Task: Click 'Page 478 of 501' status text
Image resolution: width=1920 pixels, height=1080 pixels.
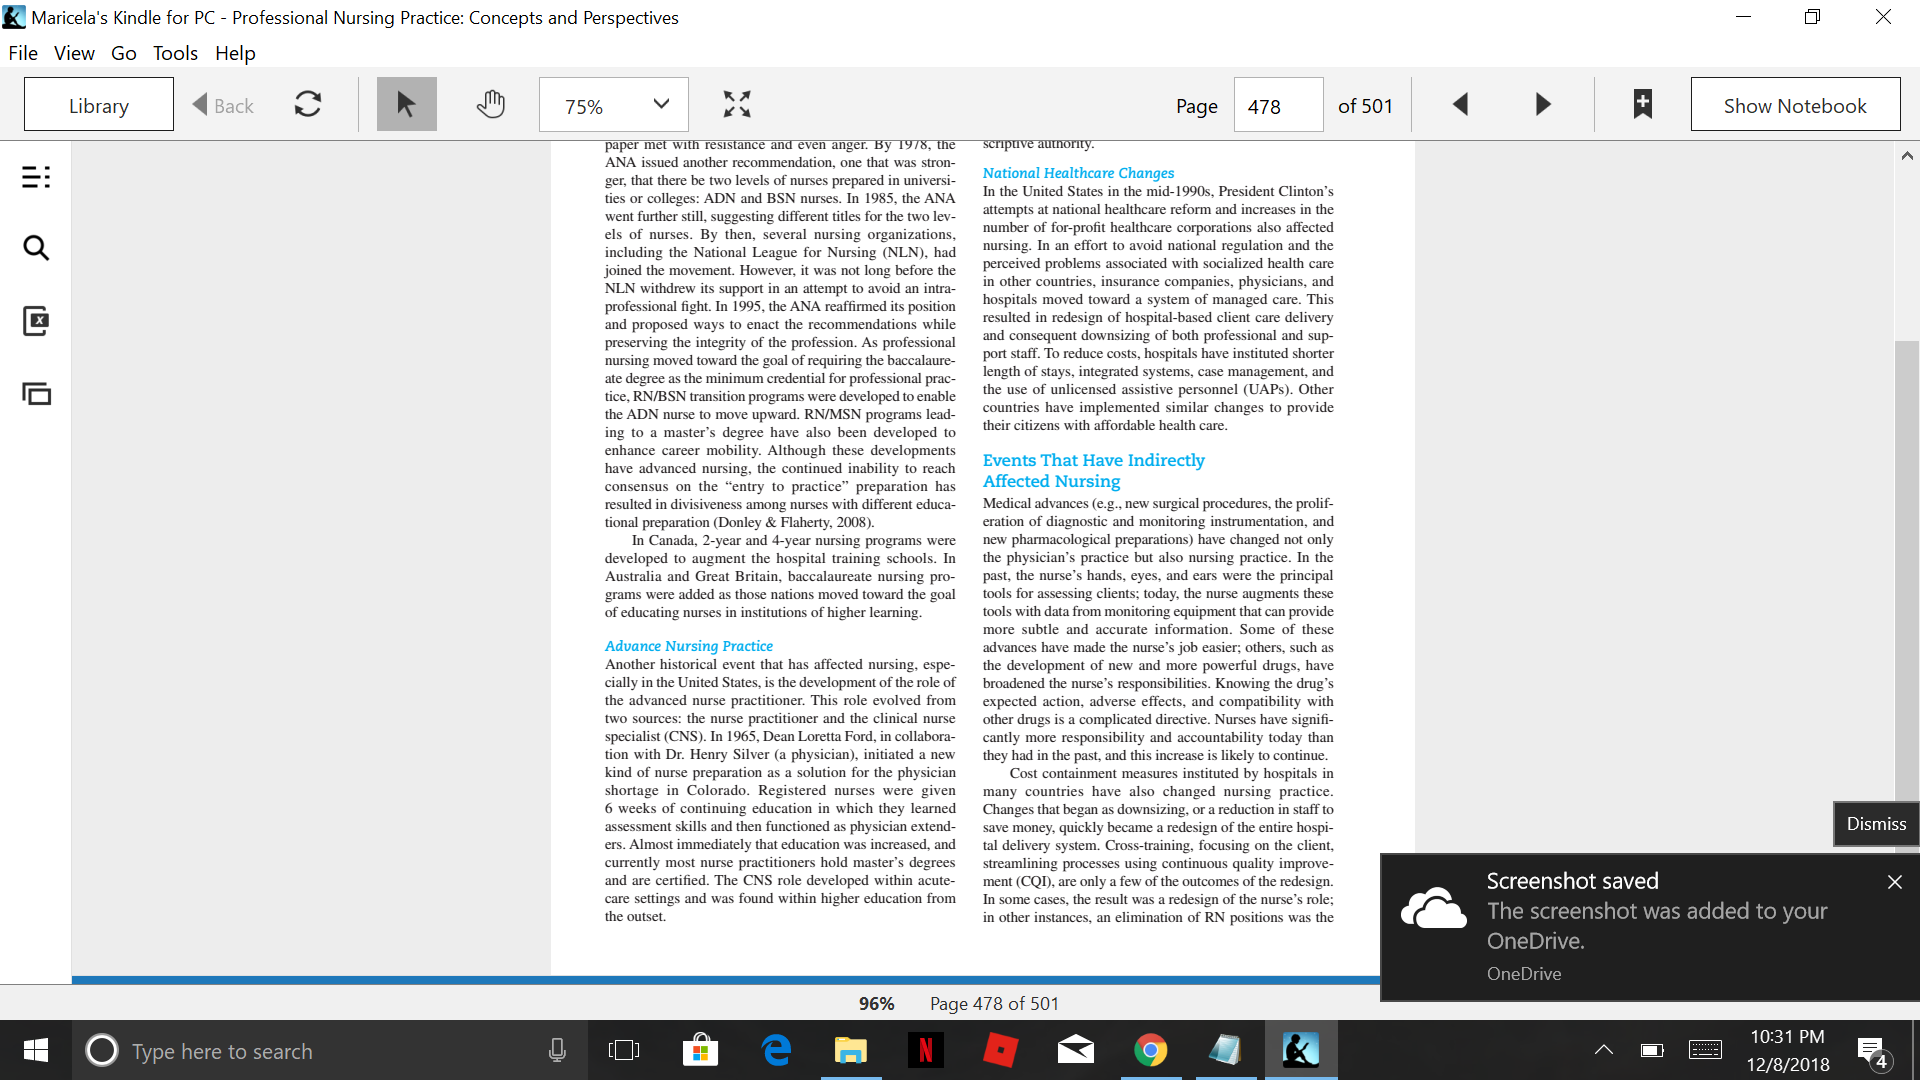Action: [x=994, y=1003]
